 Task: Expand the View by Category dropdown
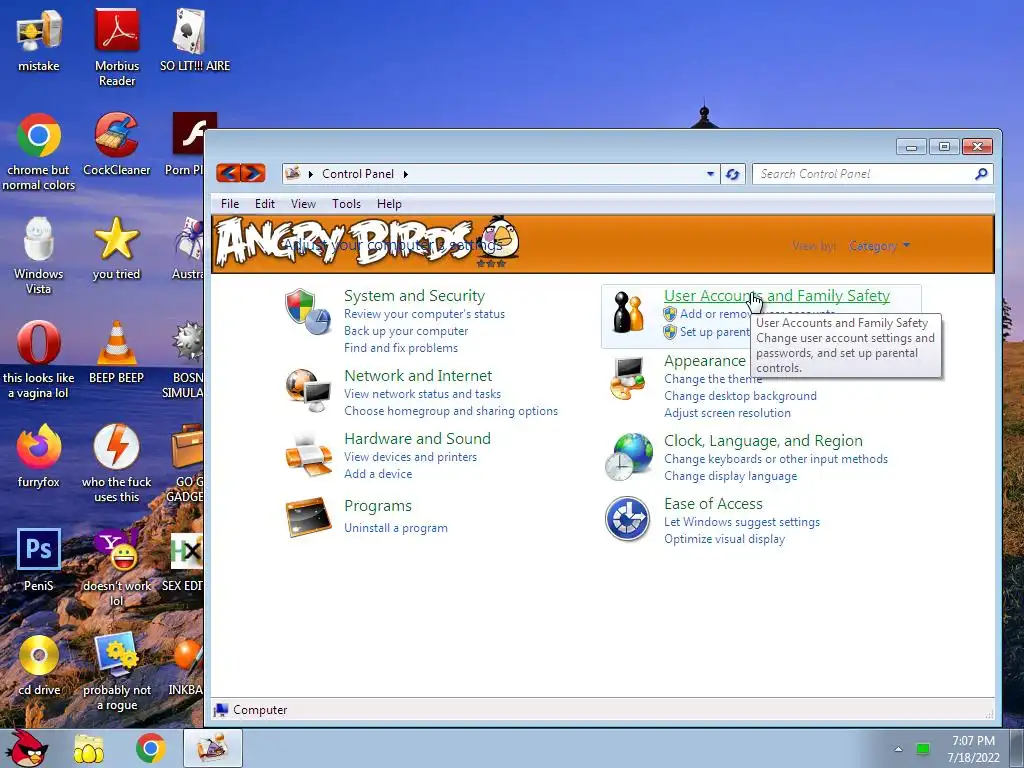880,246
